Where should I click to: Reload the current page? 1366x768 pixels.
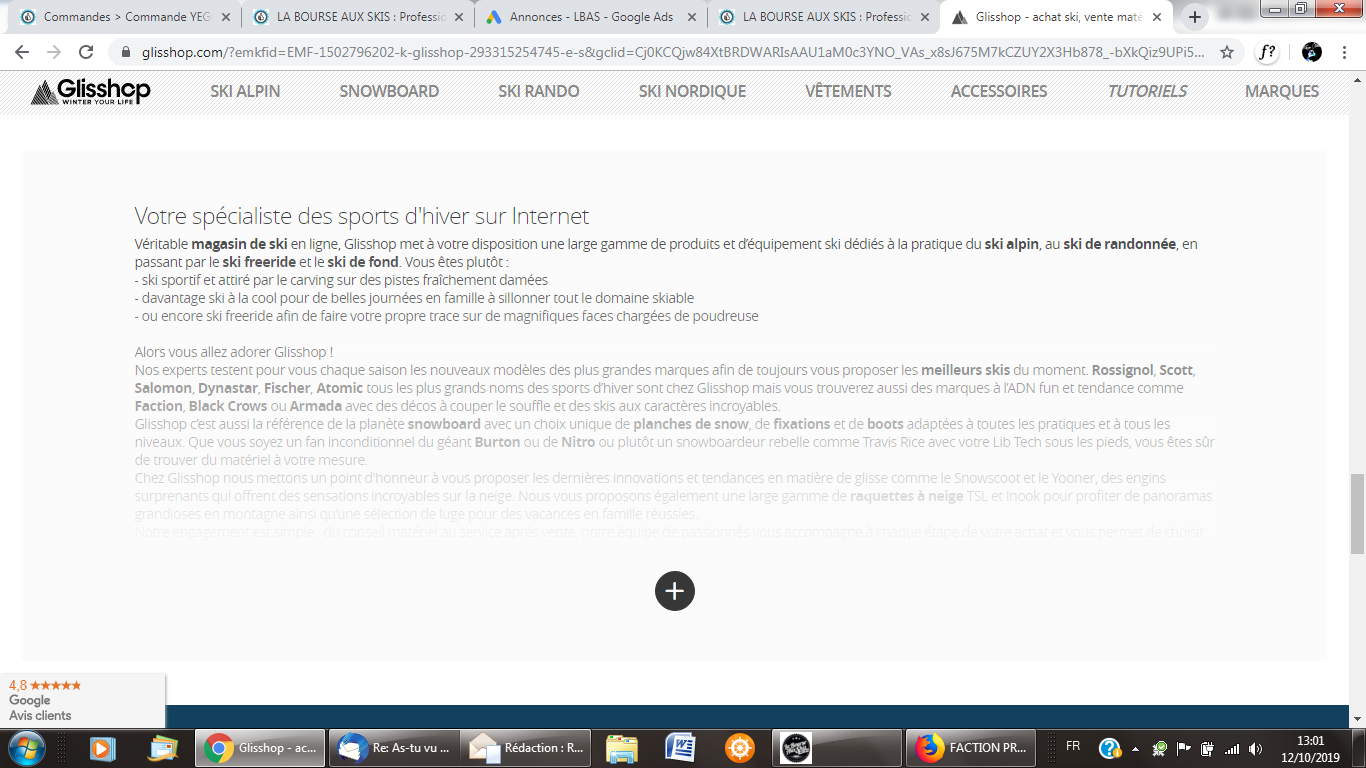pyautogui.click(x=86, y=53)
